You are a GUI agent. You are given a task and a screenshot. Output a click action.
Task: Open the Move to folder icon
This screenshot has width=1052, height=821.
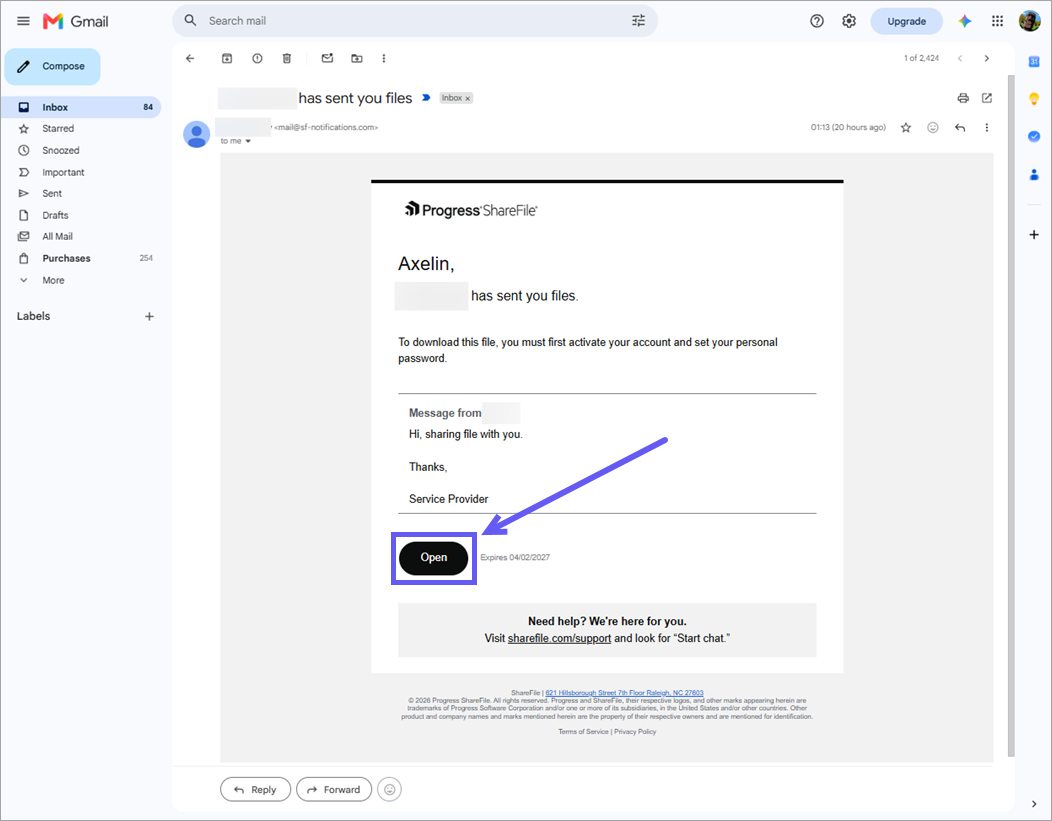pyautogui.click(x=357, y=58)
